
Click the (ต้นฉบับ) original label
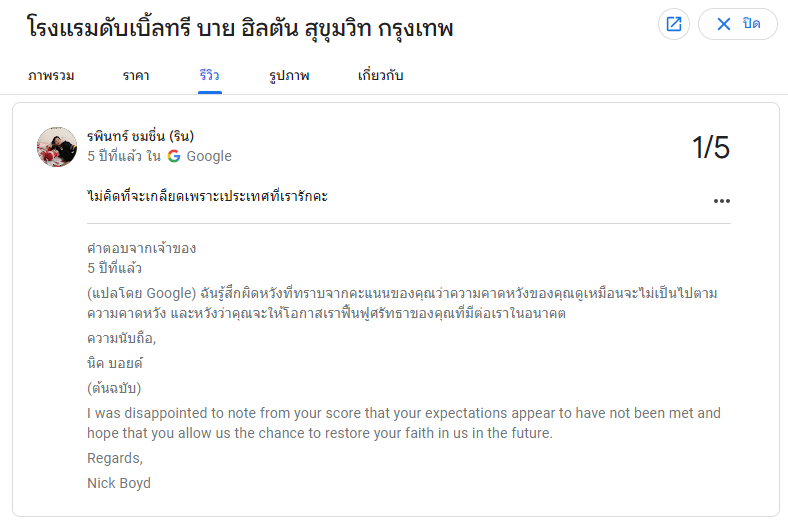[113, 387]
